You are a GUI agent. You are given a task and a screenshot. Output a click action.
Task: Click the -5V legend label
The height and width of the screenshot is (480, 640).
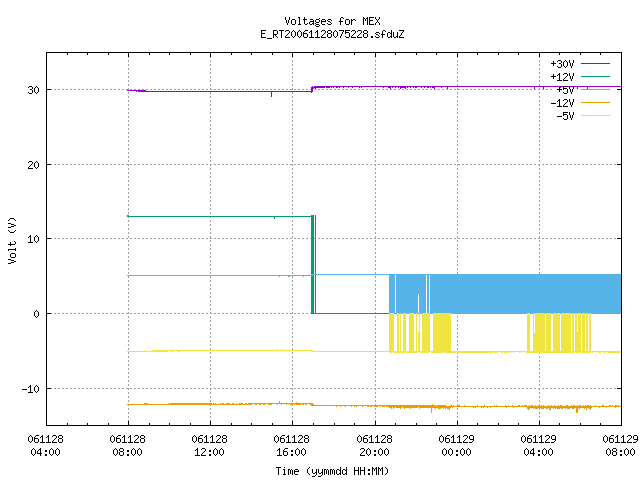pyautogui.click(x=565, y=116)
